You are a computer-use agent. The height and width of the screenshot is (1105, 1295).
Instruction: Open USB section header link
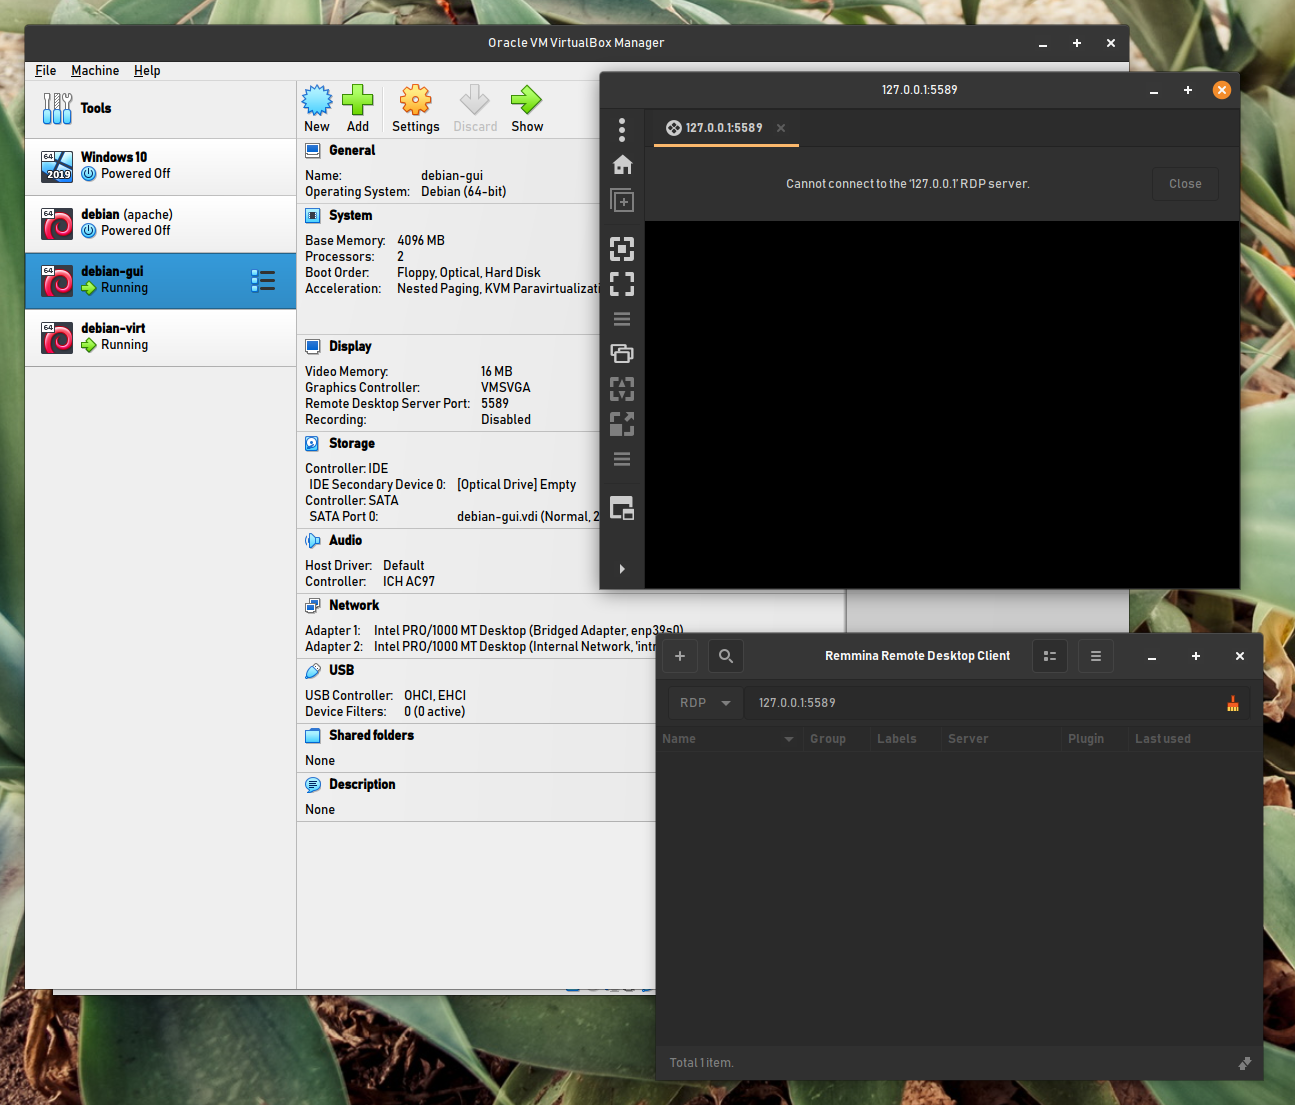(342, 671)
